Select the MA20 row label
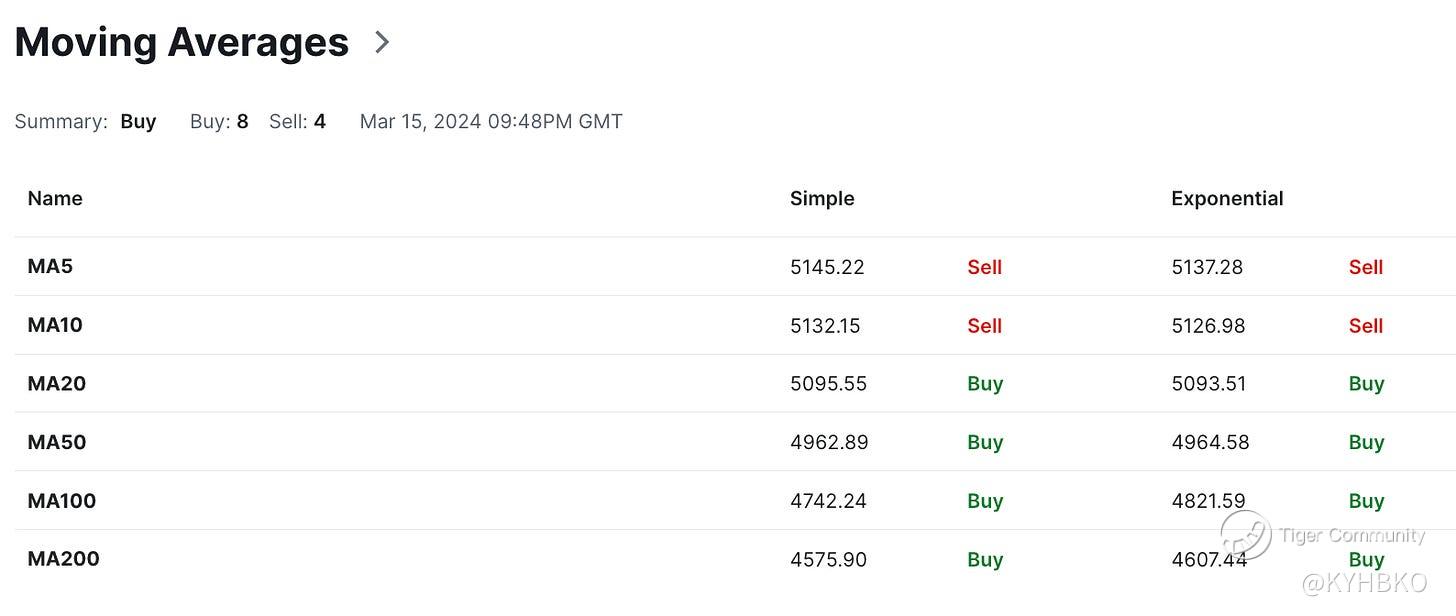 [57, 383]
